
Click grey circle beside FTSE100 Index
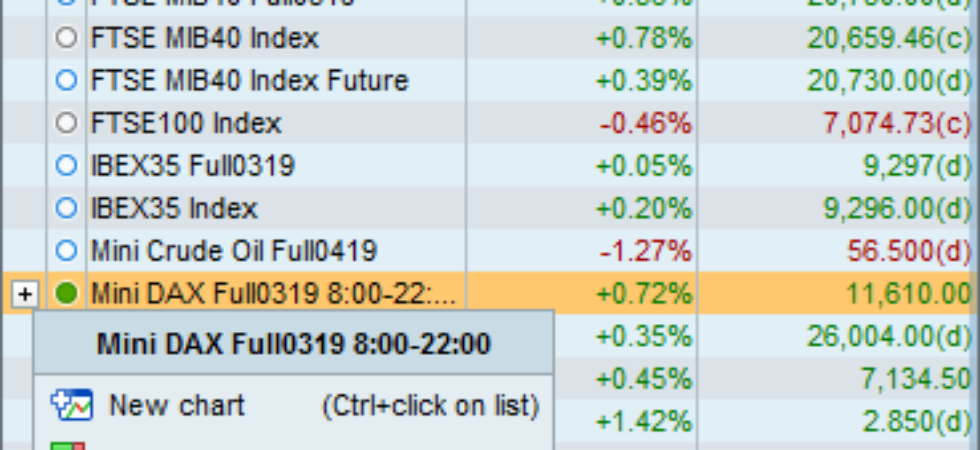(x=66, y=122)
